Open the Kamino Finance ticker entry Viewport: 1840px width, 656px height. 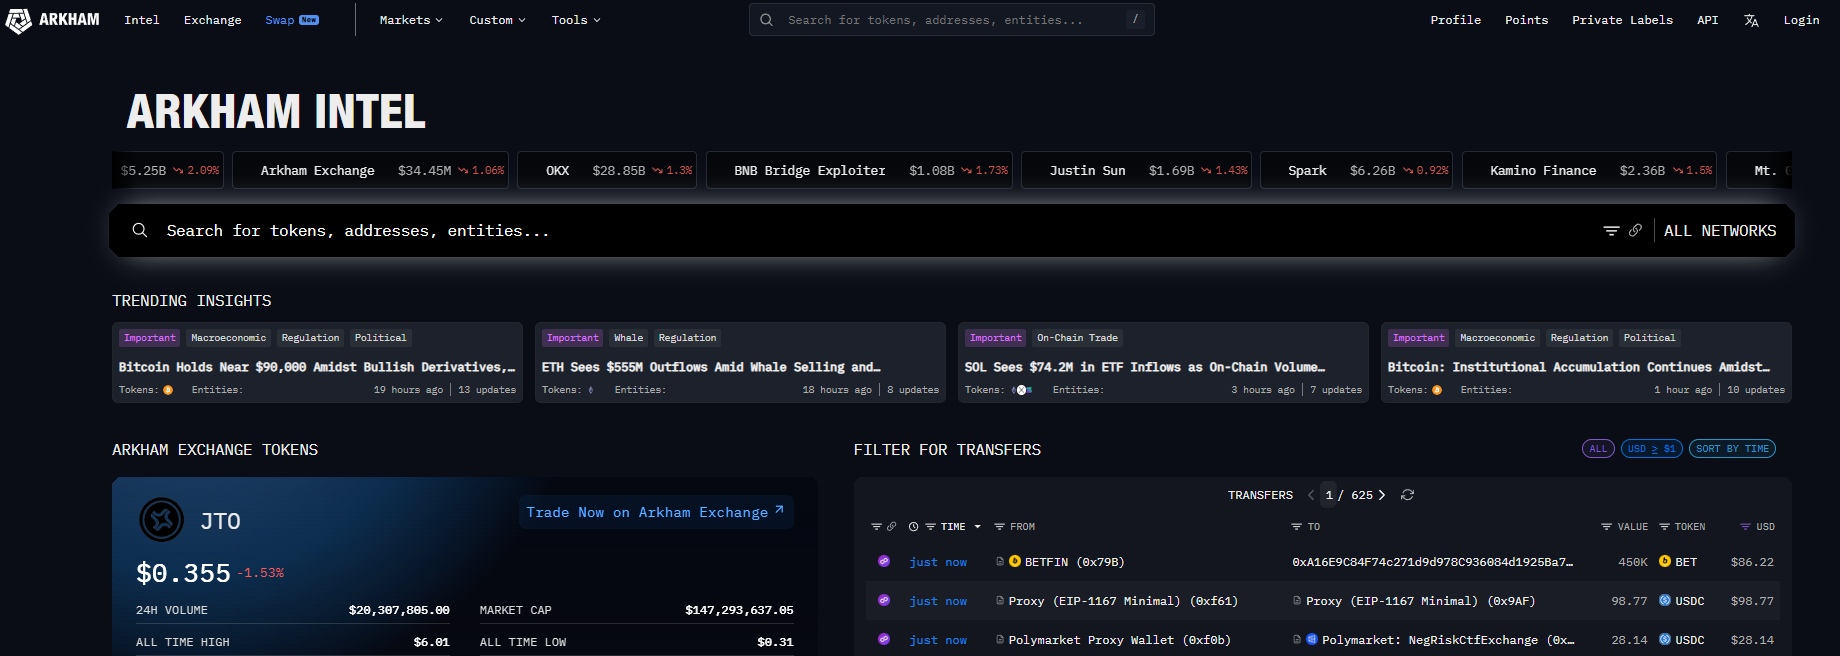point(1589,170)
